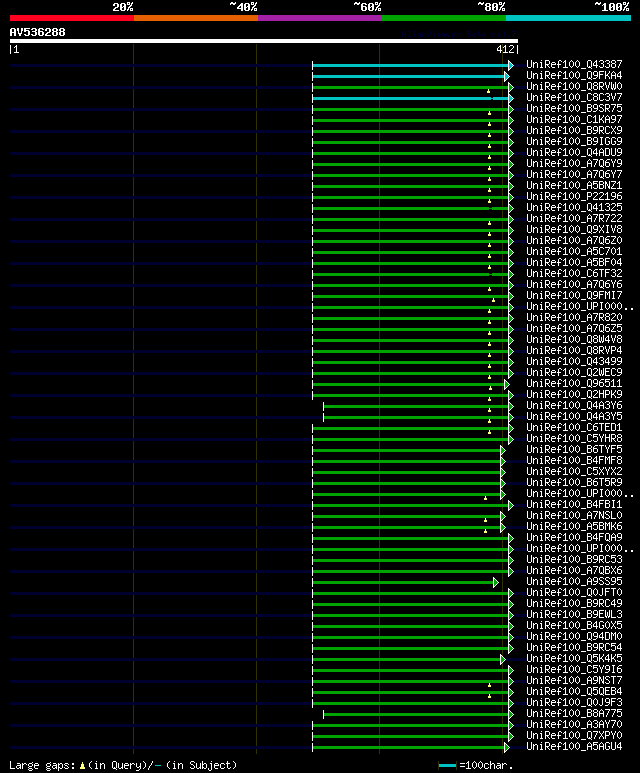The width and height of the screenshot is (640, 773).
Task: Select hit label UniRef100_A7QBX6
Action: pos(574,571)
